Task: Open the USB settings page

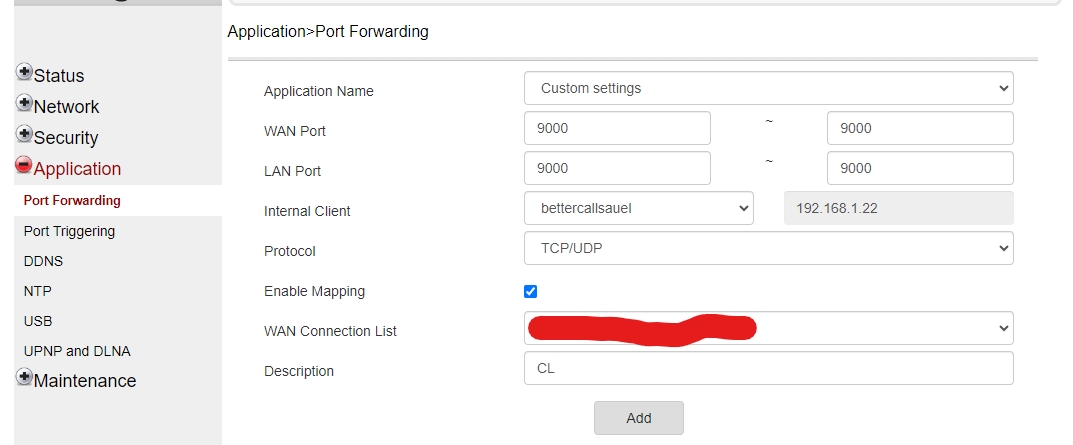Action: click(38, 321)
